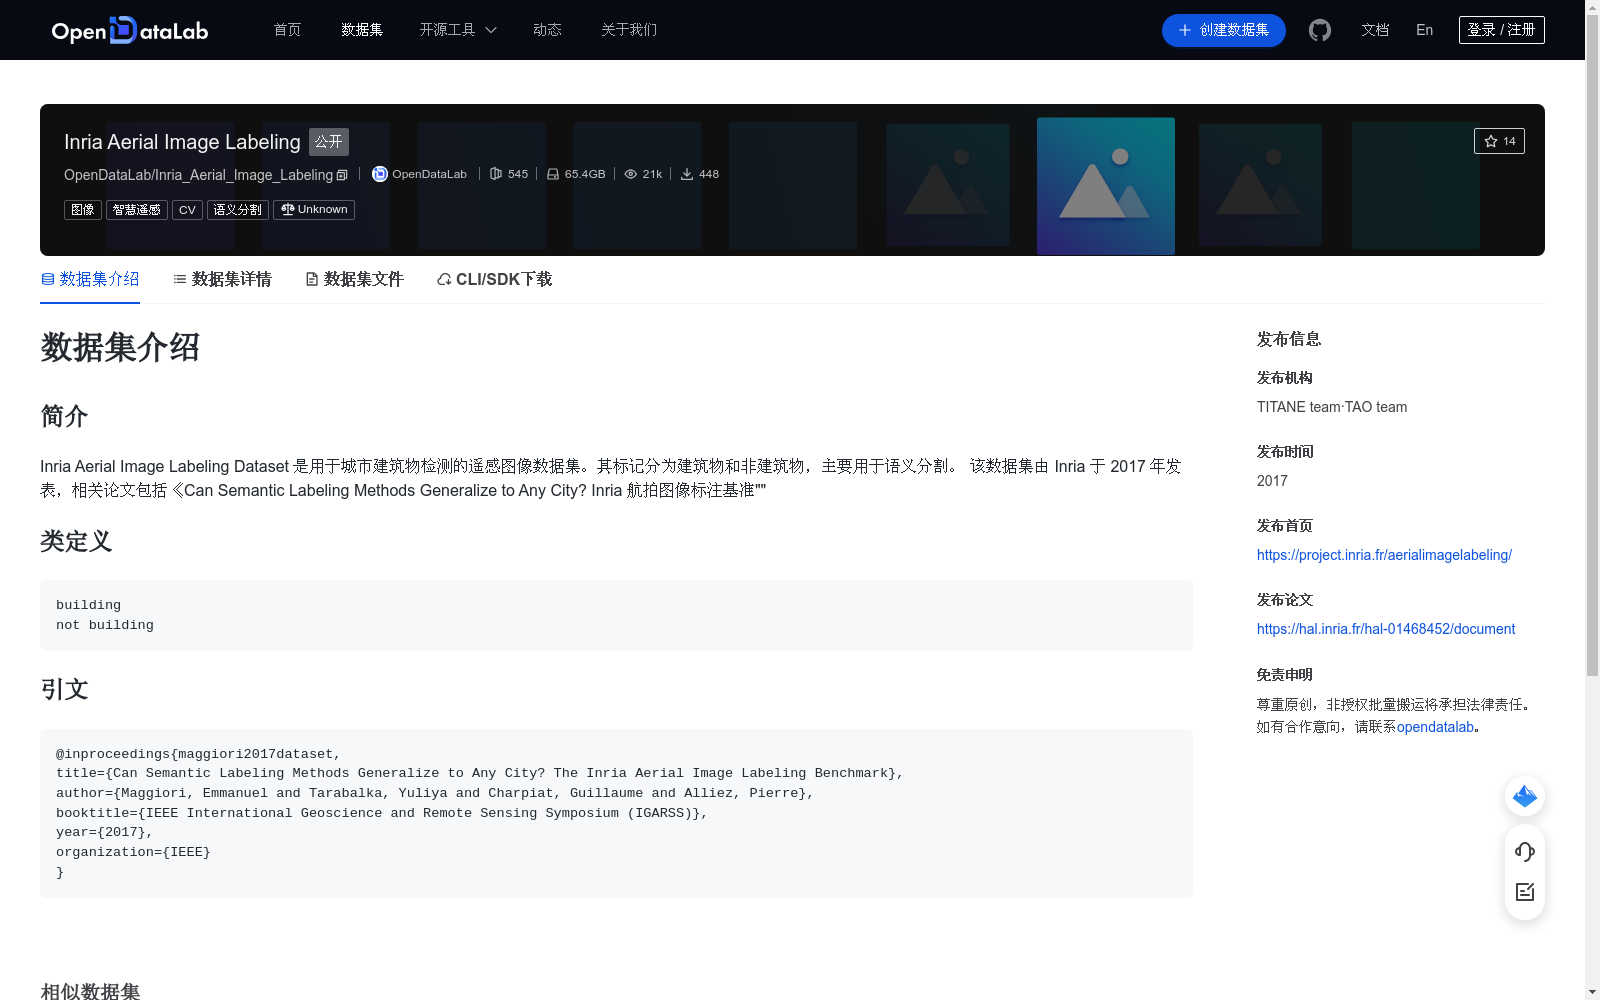Click the blue mountain back-to-top icon
The width and height of the screenshot is (1600, 1000).
1524,796
